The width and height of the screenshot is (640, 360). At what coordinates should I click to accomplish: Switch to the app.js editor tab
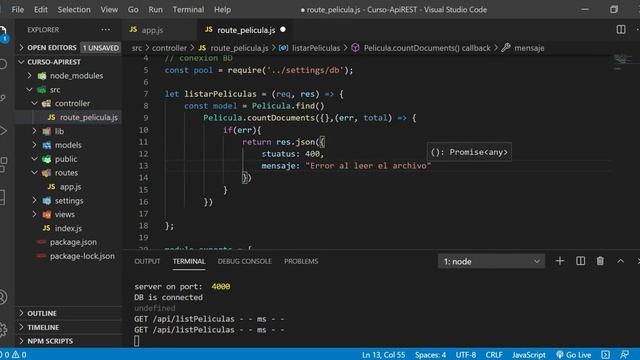[x=159, y=30]
